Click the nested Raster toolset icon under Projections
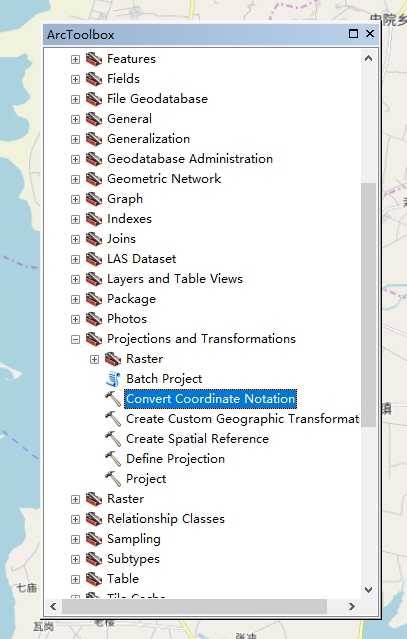 point(113,359)
